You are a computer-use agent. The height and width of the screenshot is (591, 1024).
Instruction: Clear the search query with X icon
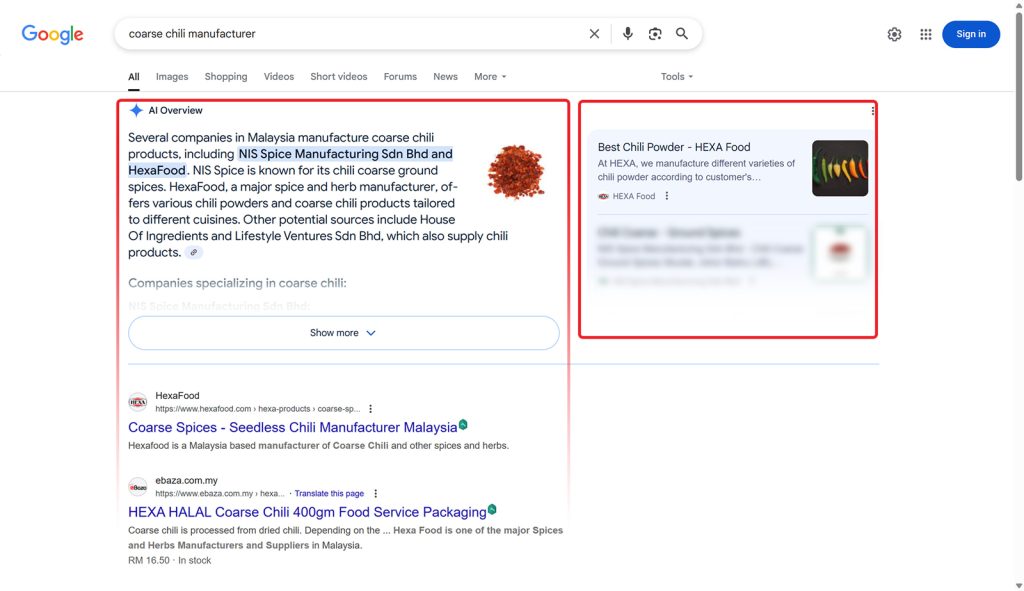[594, 34]
